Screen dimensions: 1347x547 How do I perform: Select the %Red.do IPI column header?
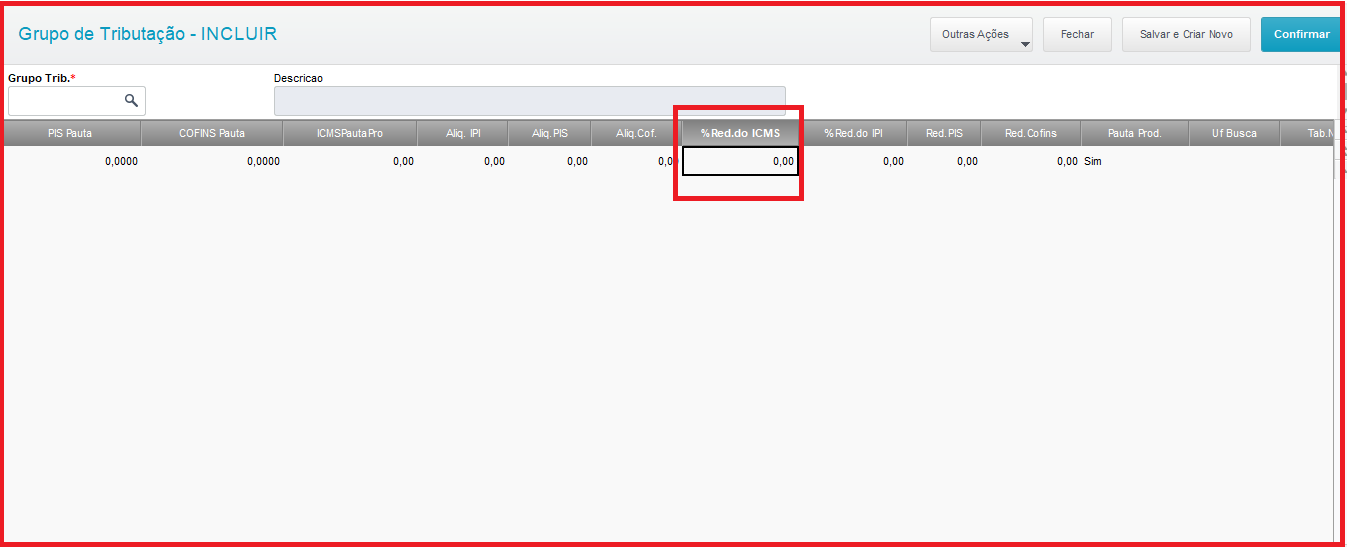(x=853, y=133)
